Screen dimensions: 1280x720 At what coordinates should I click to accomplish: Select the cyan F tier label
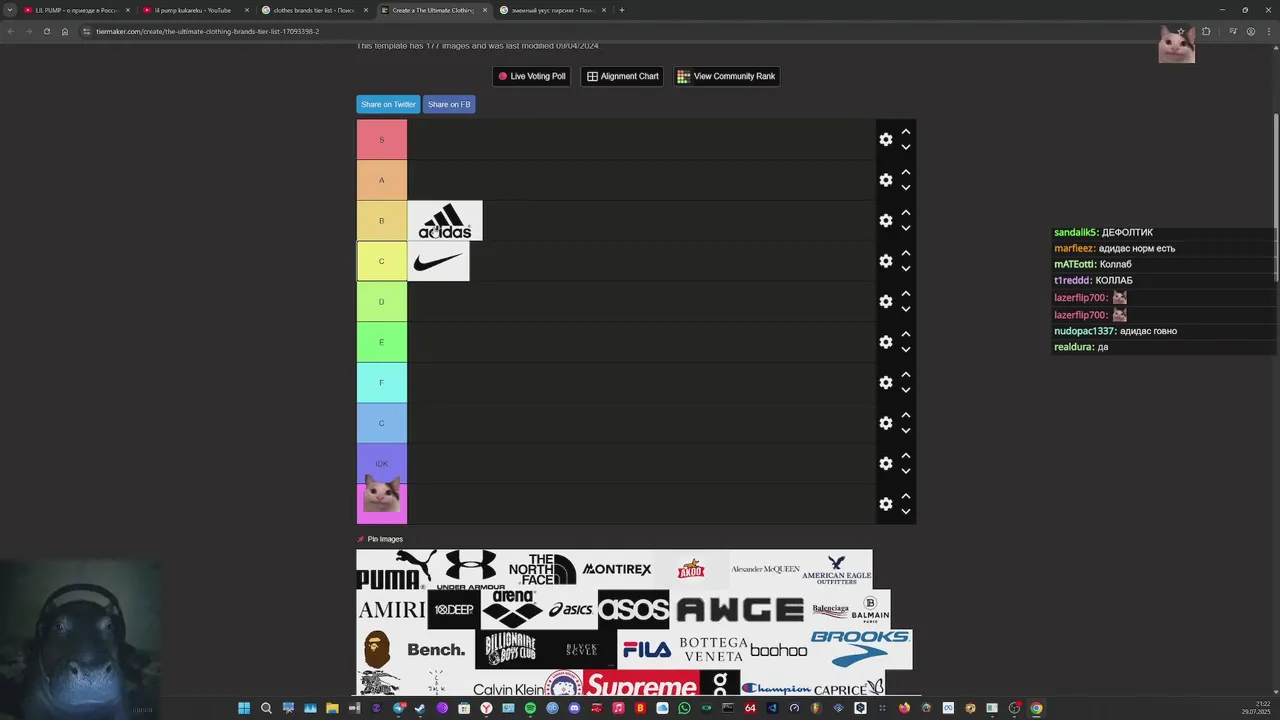click(382, 382)
